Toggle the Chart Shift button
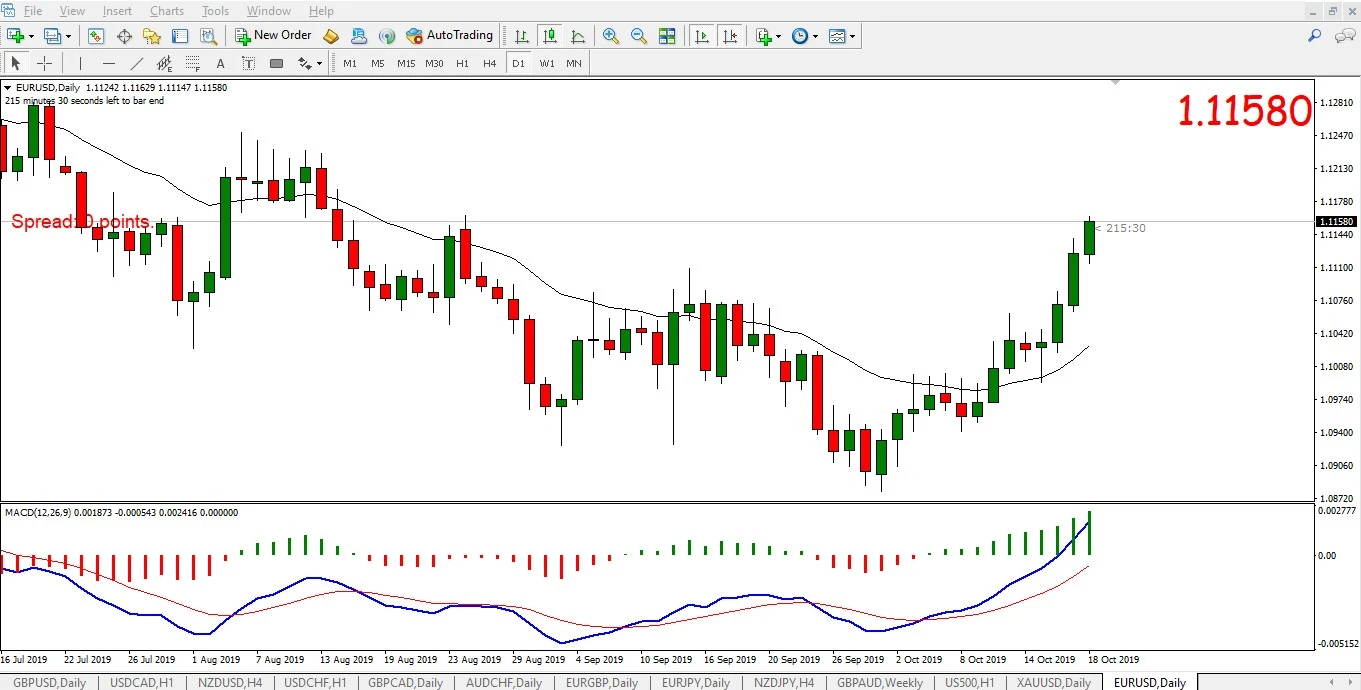This screenshot has width=1361, height=690. pyautogui.click(x=730, y=36)
